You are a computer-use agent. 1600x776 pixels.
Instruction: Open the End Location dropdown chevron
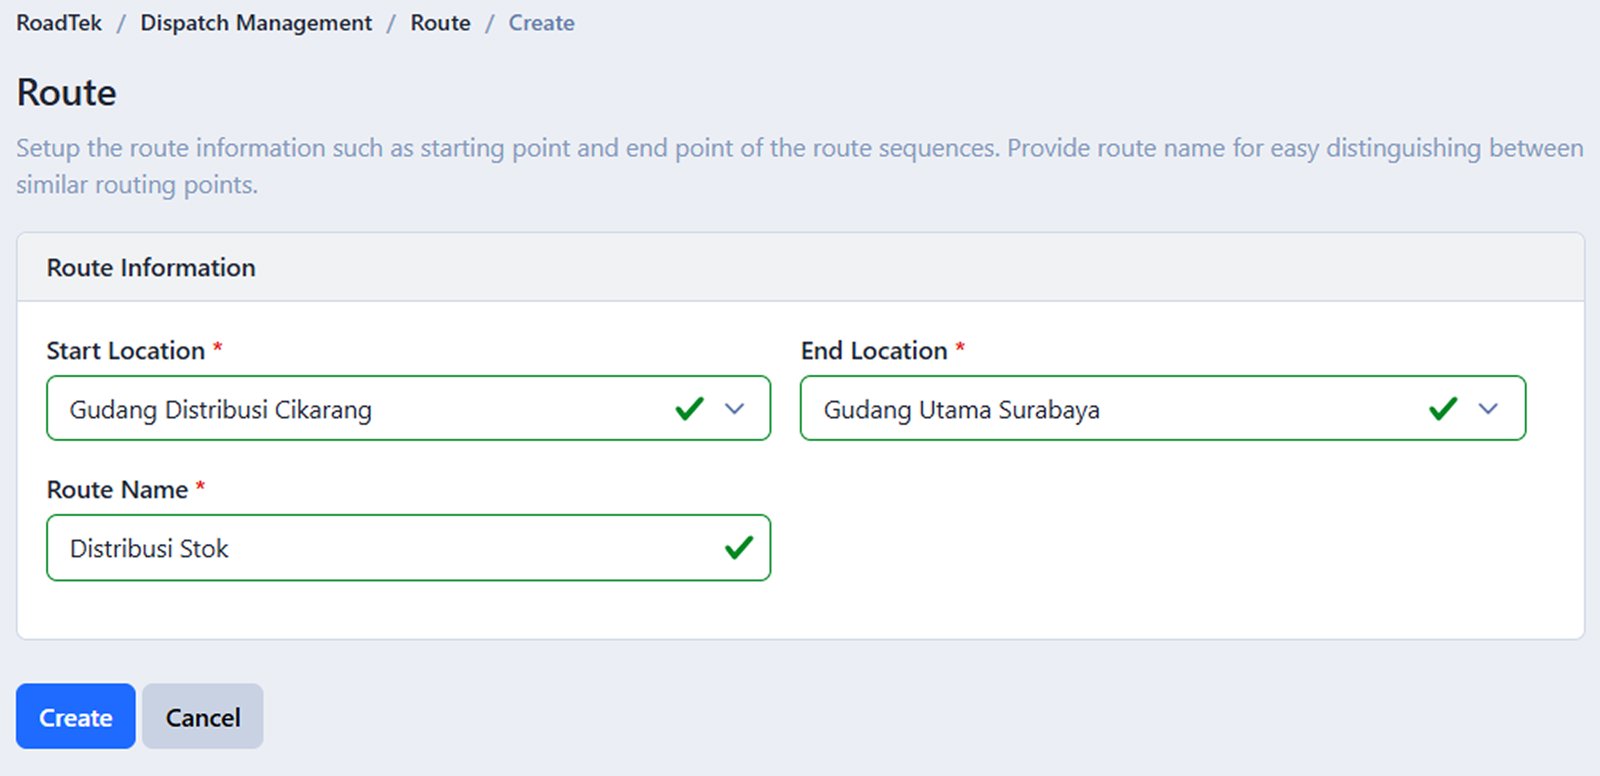1490,409
